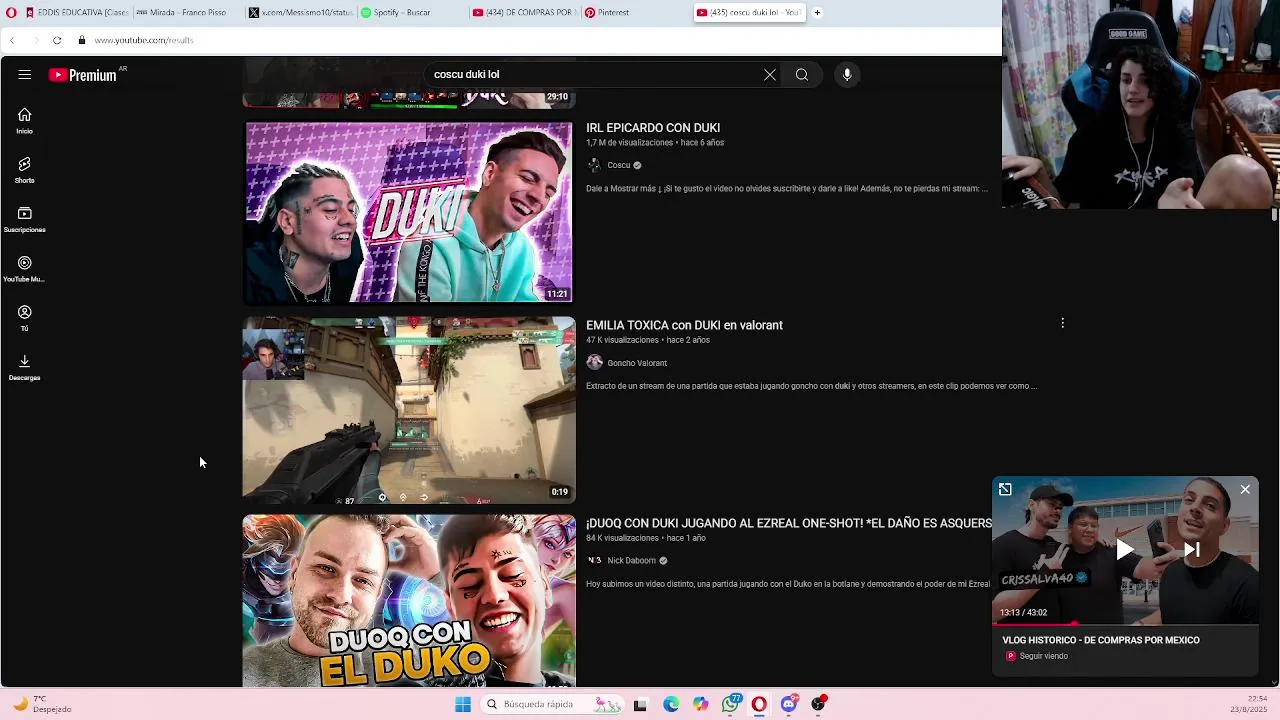Open the weather widget 'Despejado'
The height and width of the screenshot is (720, 1280).
(42, 704)
